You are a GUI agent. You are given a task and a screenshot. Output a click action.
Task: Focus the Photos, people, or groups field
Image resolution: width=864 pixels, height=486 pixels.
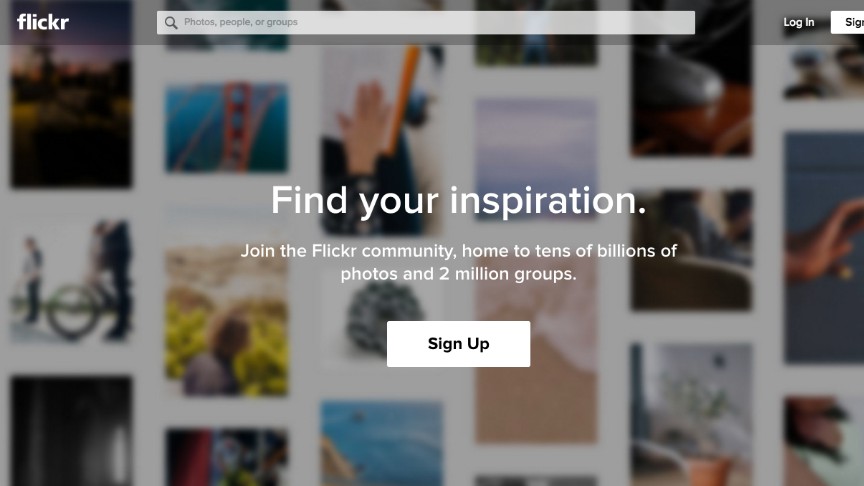tap(425, 23)
